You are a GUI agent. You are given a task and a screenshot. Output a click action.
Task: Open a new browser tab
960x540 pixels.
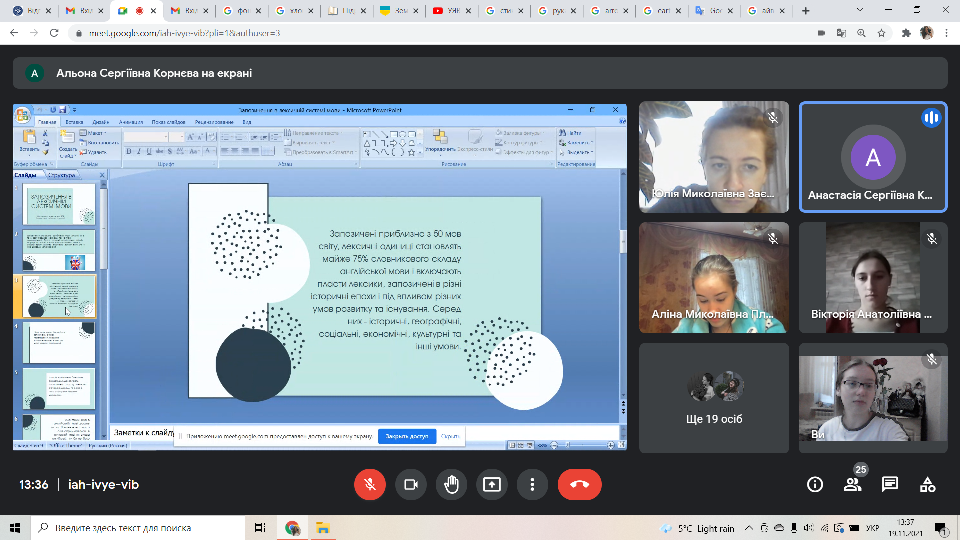[x=806, y=11]
